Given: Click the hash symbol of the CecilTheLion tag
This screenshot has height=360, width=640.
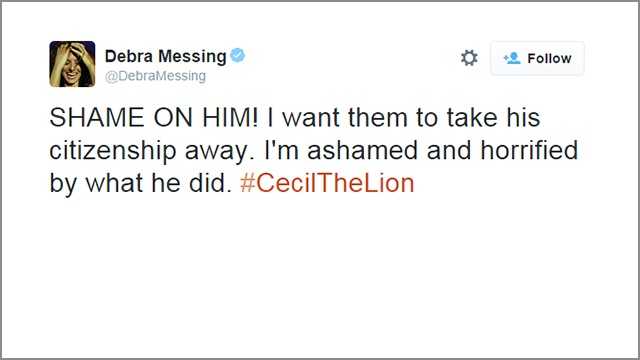Looking at the screenshot, I should [247, 183].
